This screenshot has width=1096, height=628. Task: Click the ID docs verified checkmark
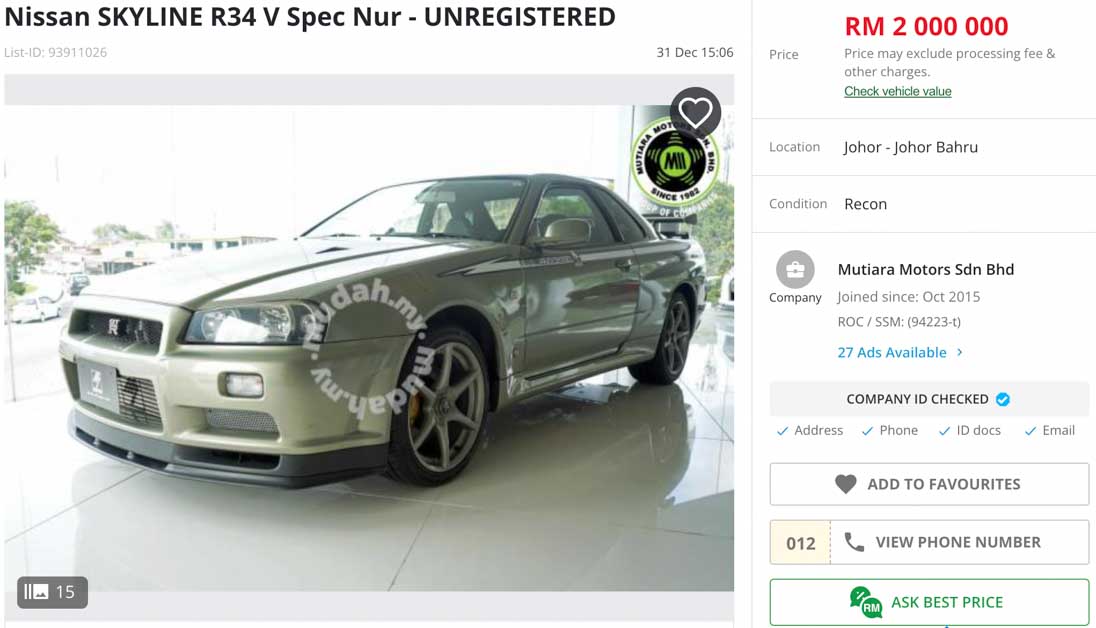tap(944, 431)
